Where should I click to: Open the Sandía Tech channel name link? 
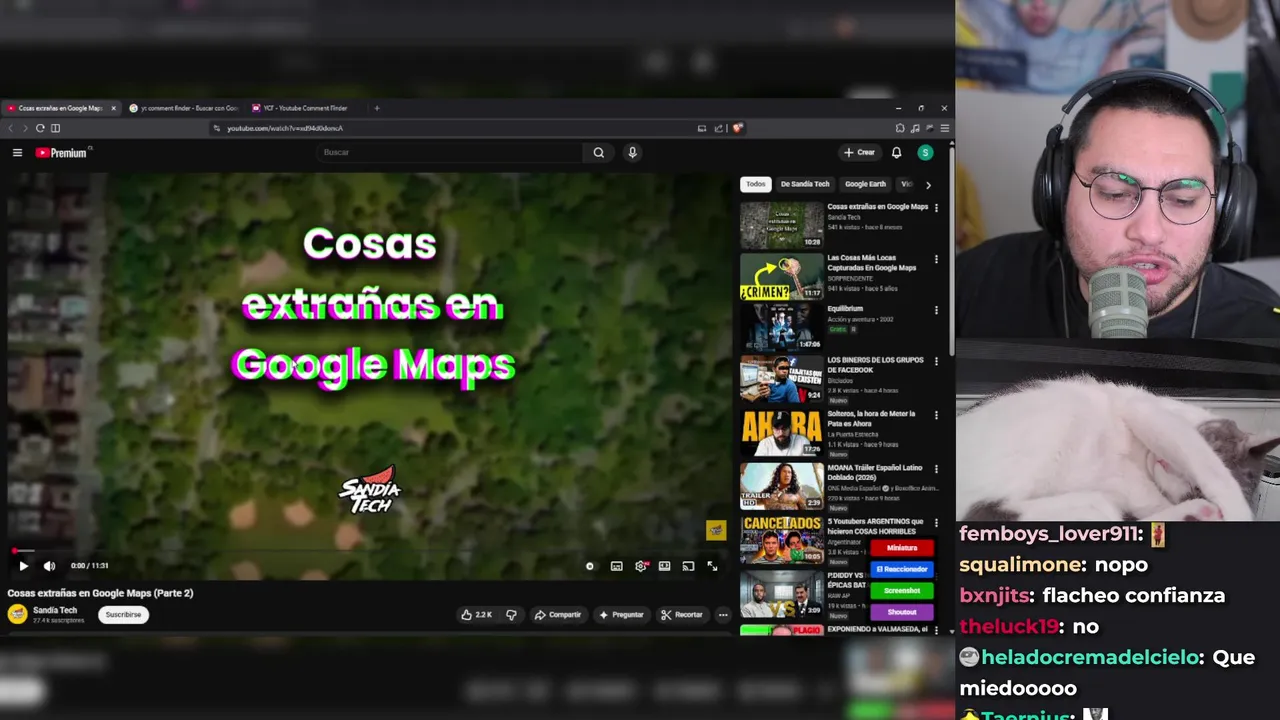[x=55, y=610]
